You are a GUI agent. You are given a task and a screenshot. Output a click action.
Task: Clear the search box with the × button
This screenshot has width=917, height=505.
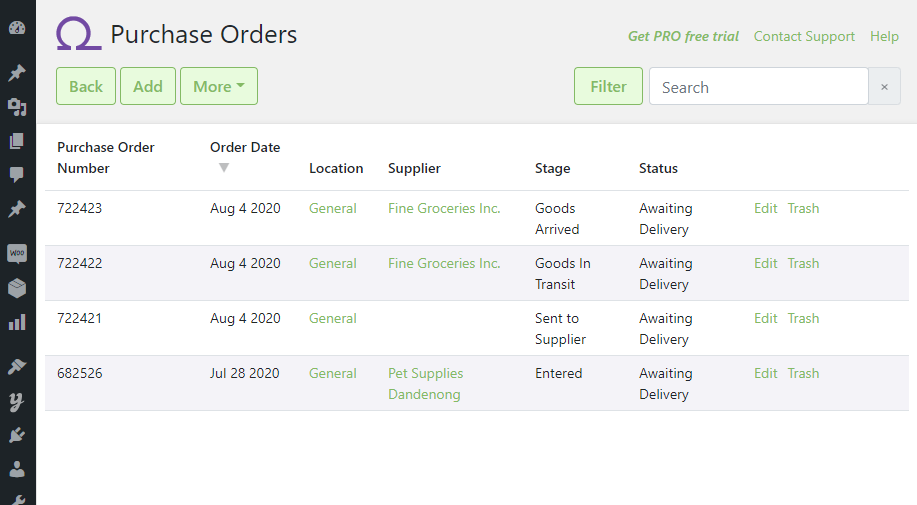tap(884, 87)
